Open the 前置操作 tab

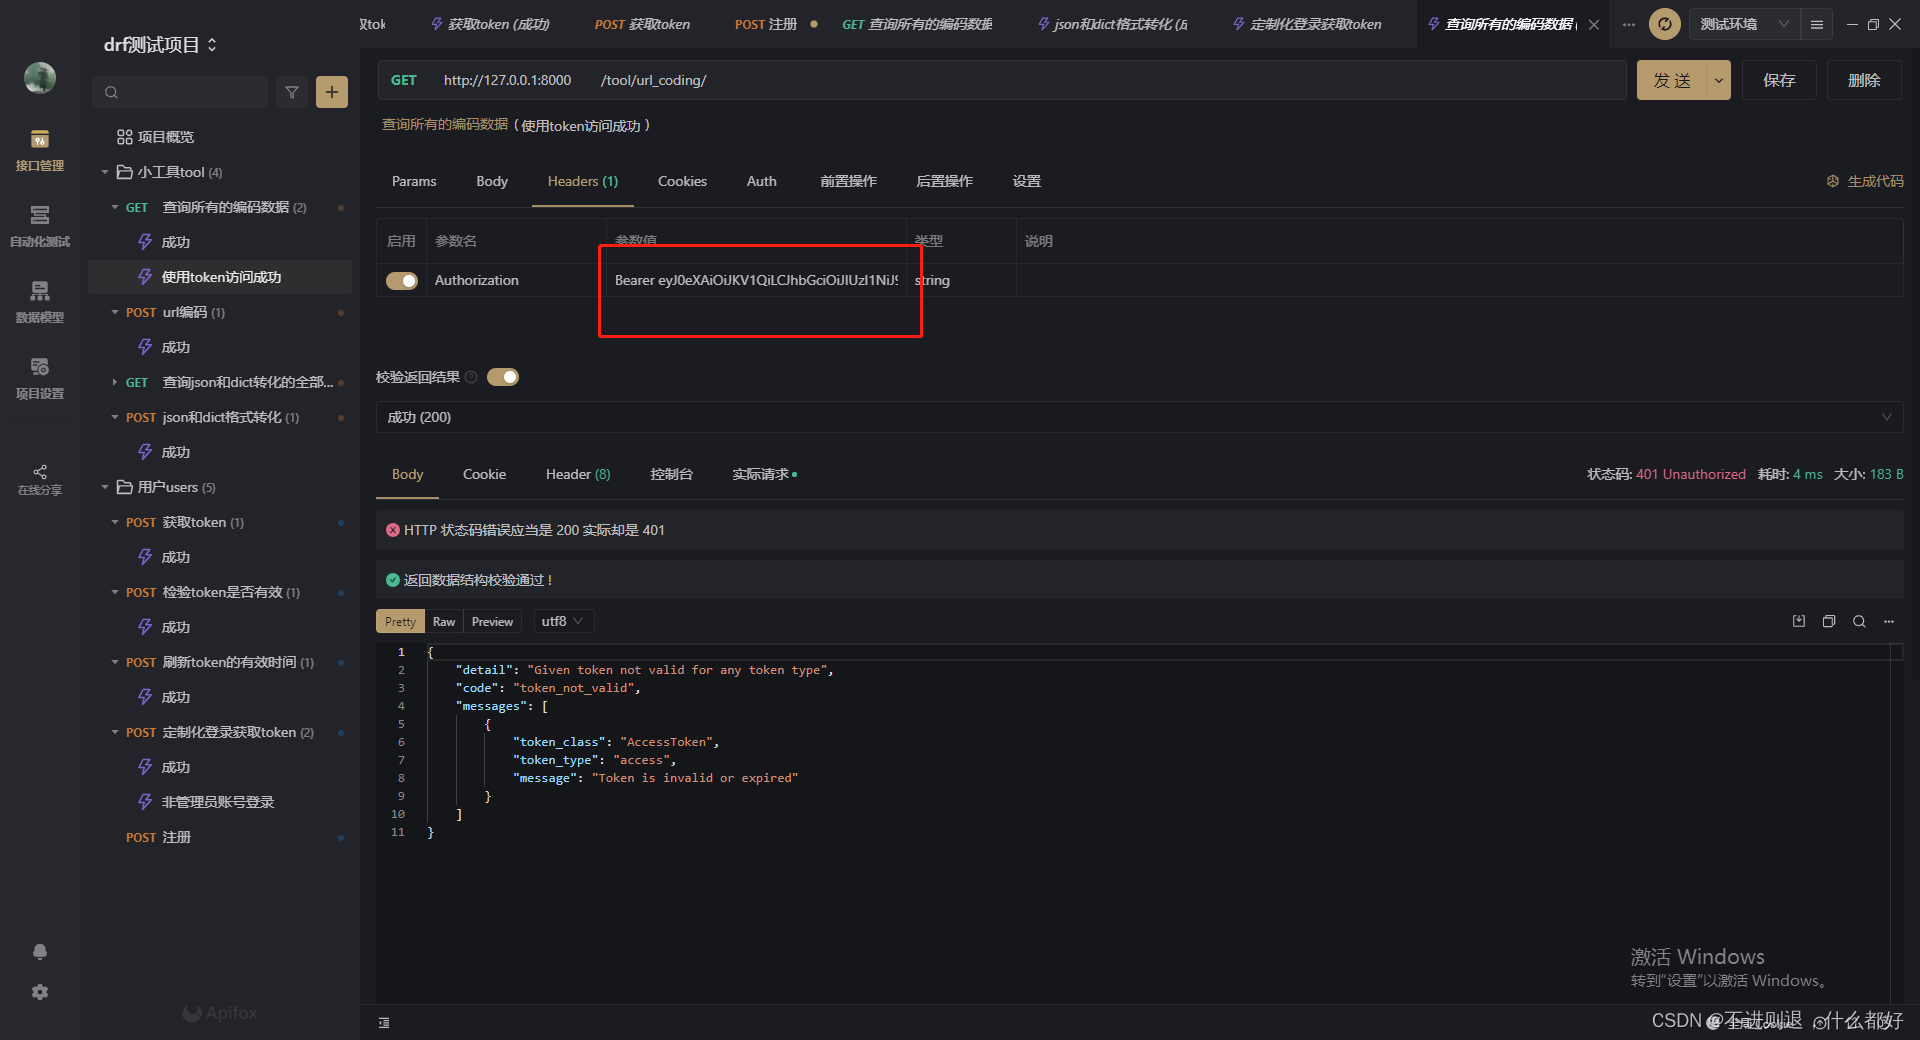[x=848, y=181]
